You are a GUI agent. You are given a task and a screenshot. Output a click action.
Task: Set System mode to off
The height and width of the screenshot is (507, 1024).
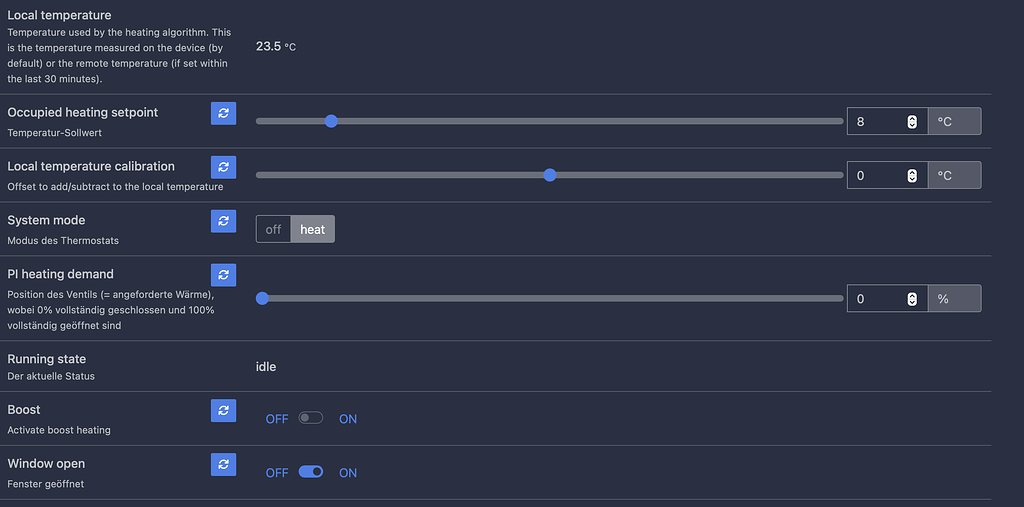click(273, 229)
